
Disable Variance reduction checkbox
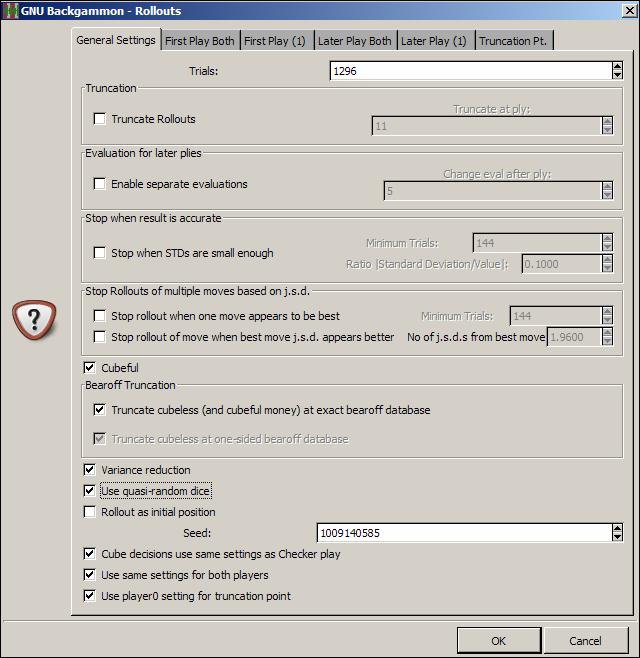click(x=89, y=470)
